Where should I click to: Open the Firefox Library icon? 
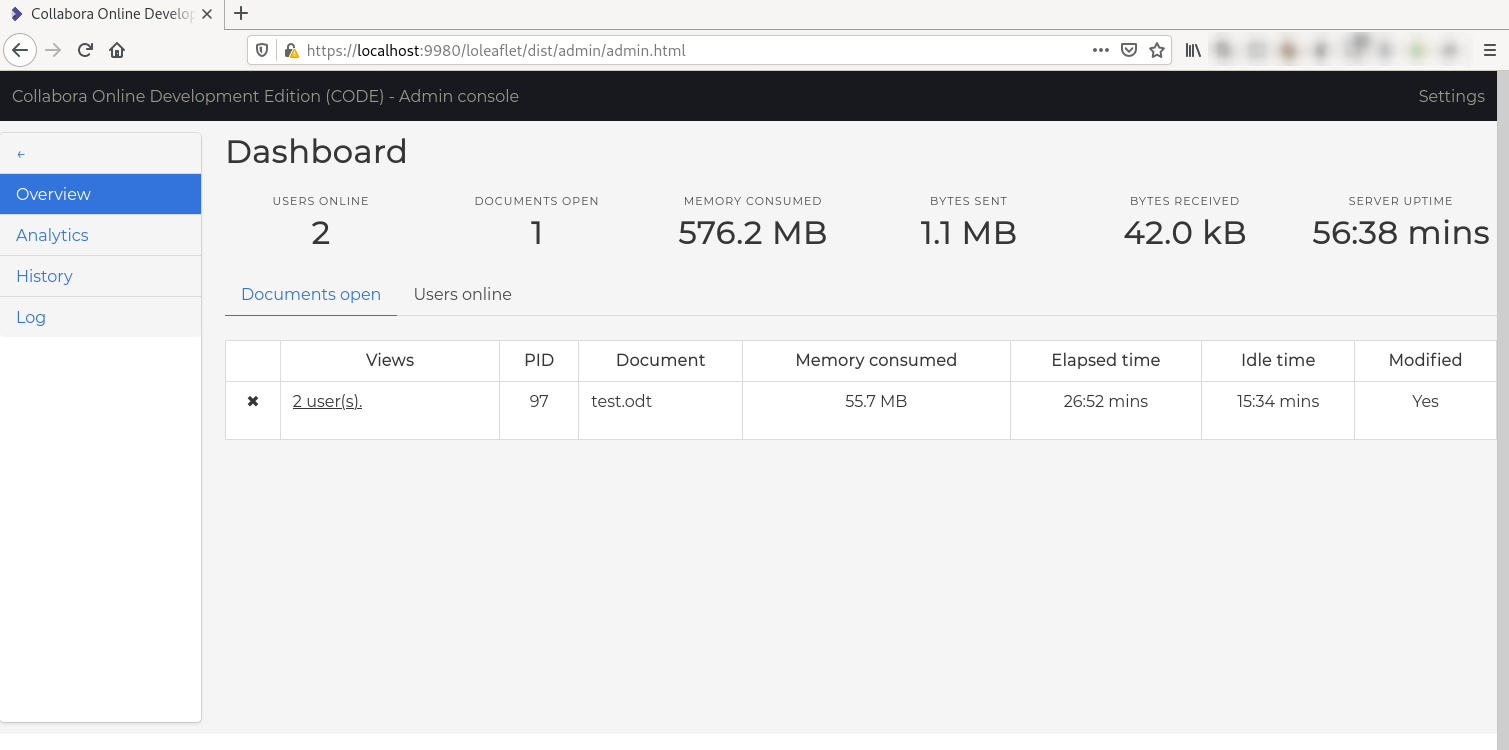(1193, 50)
